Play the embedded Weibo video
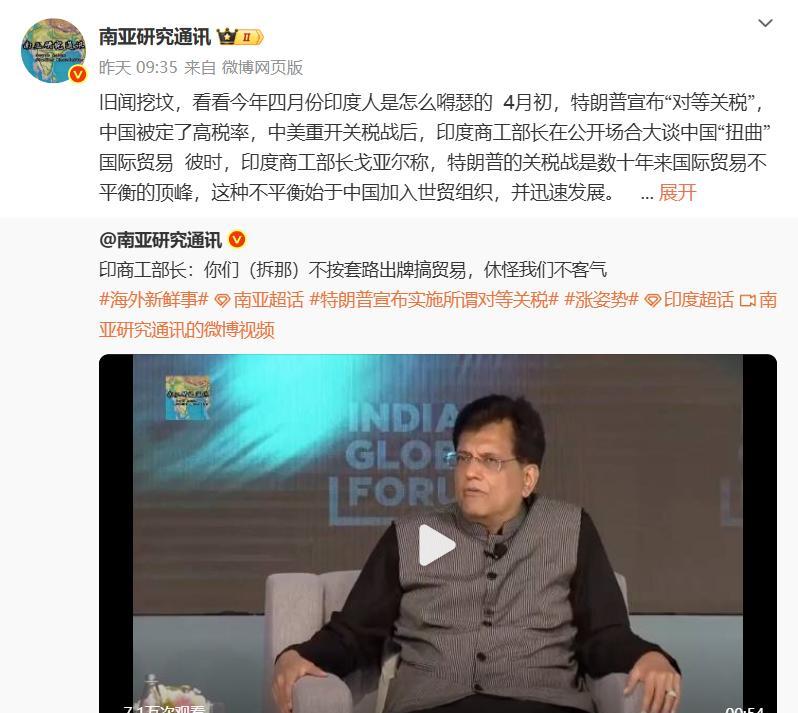This screenshot has width=798, height=713. (x=437, y=545)
